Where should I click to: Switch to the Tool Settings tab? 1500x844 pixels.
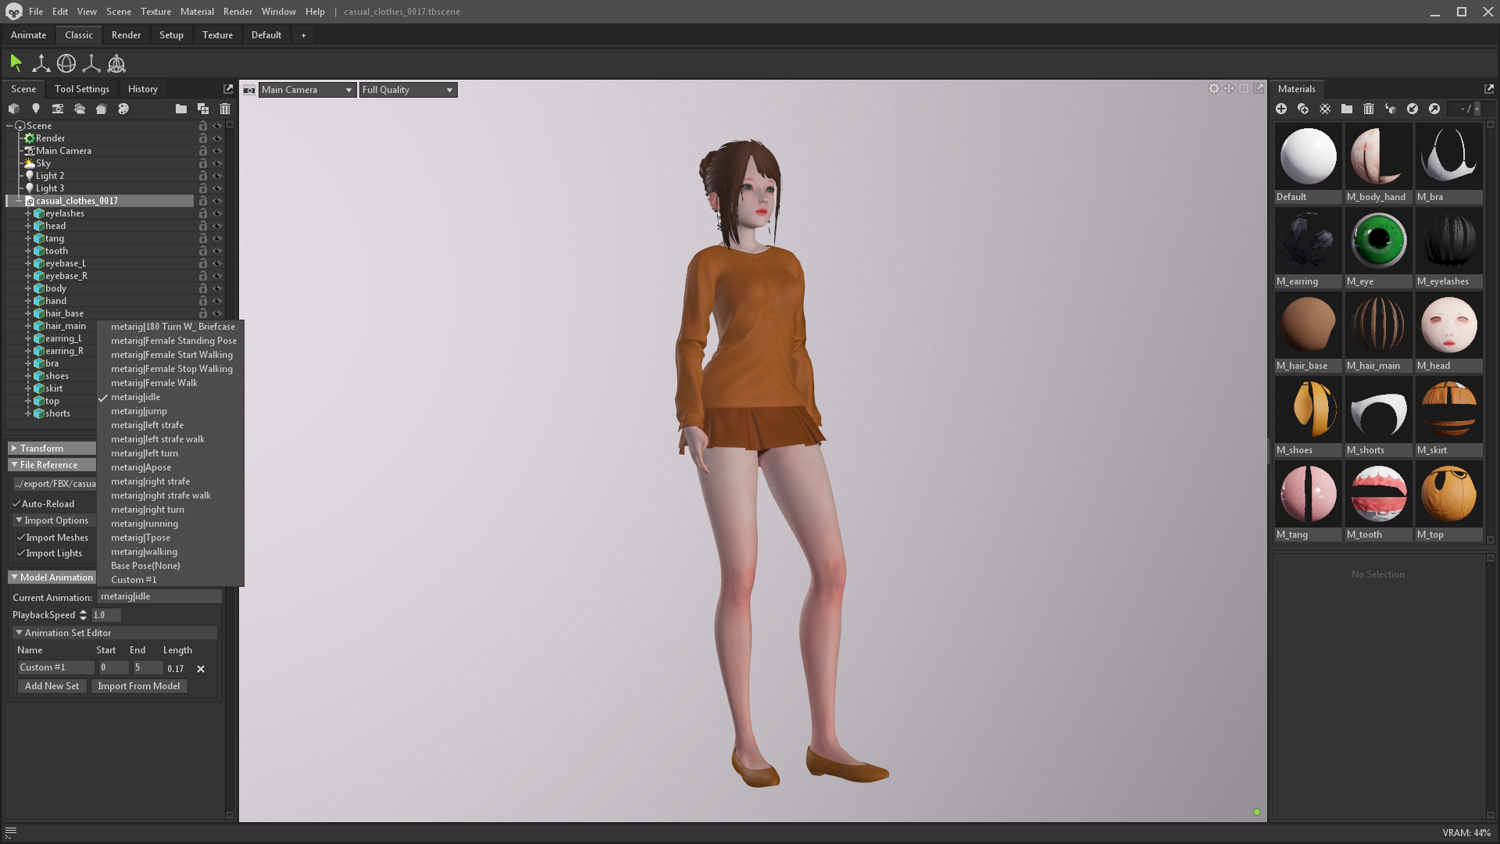tap(82, 89)
